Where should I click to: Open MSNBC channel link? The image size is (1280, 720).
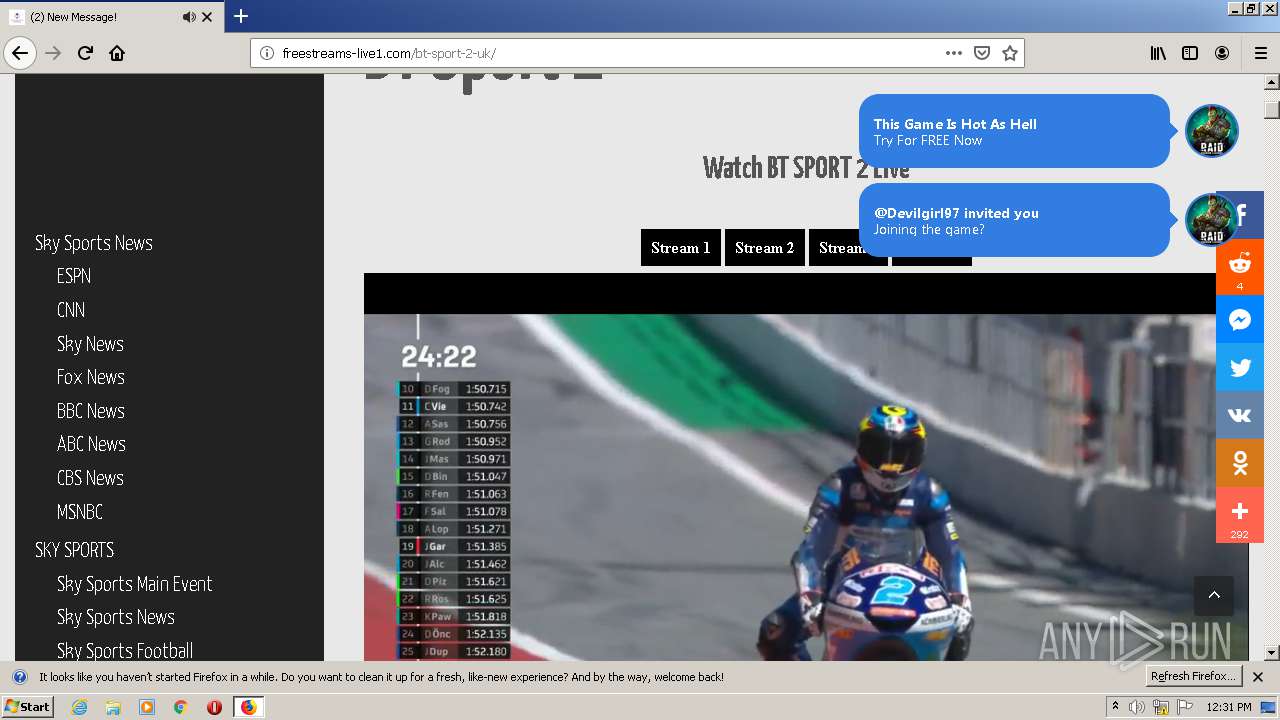(x=80, y=512)
